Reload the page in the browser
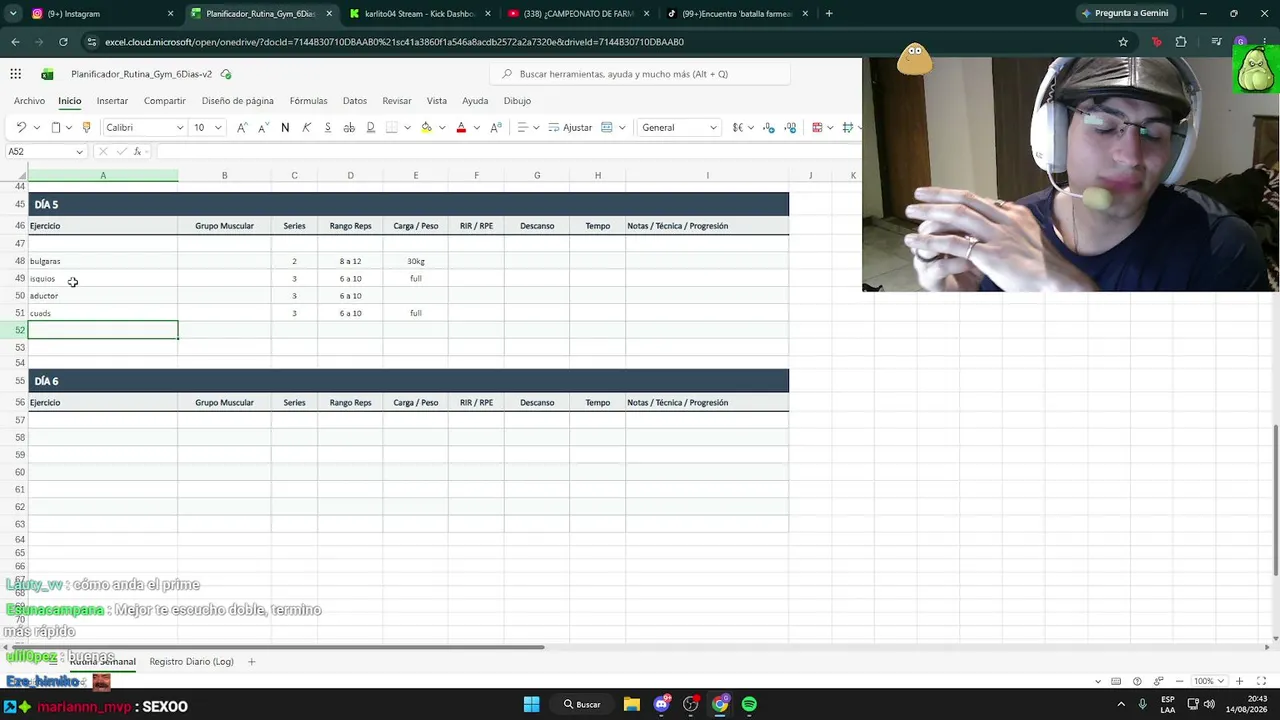This screenshot has height=720, width=1280. coord(63,42)
